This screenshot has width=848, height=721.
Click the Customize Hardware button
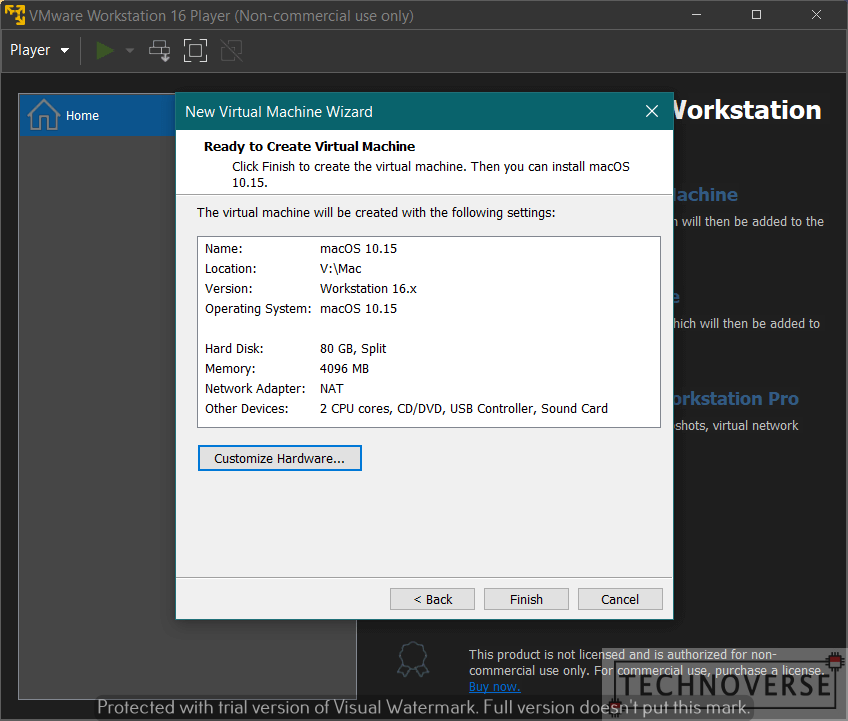pyautogui.click(x=279, y=458)
